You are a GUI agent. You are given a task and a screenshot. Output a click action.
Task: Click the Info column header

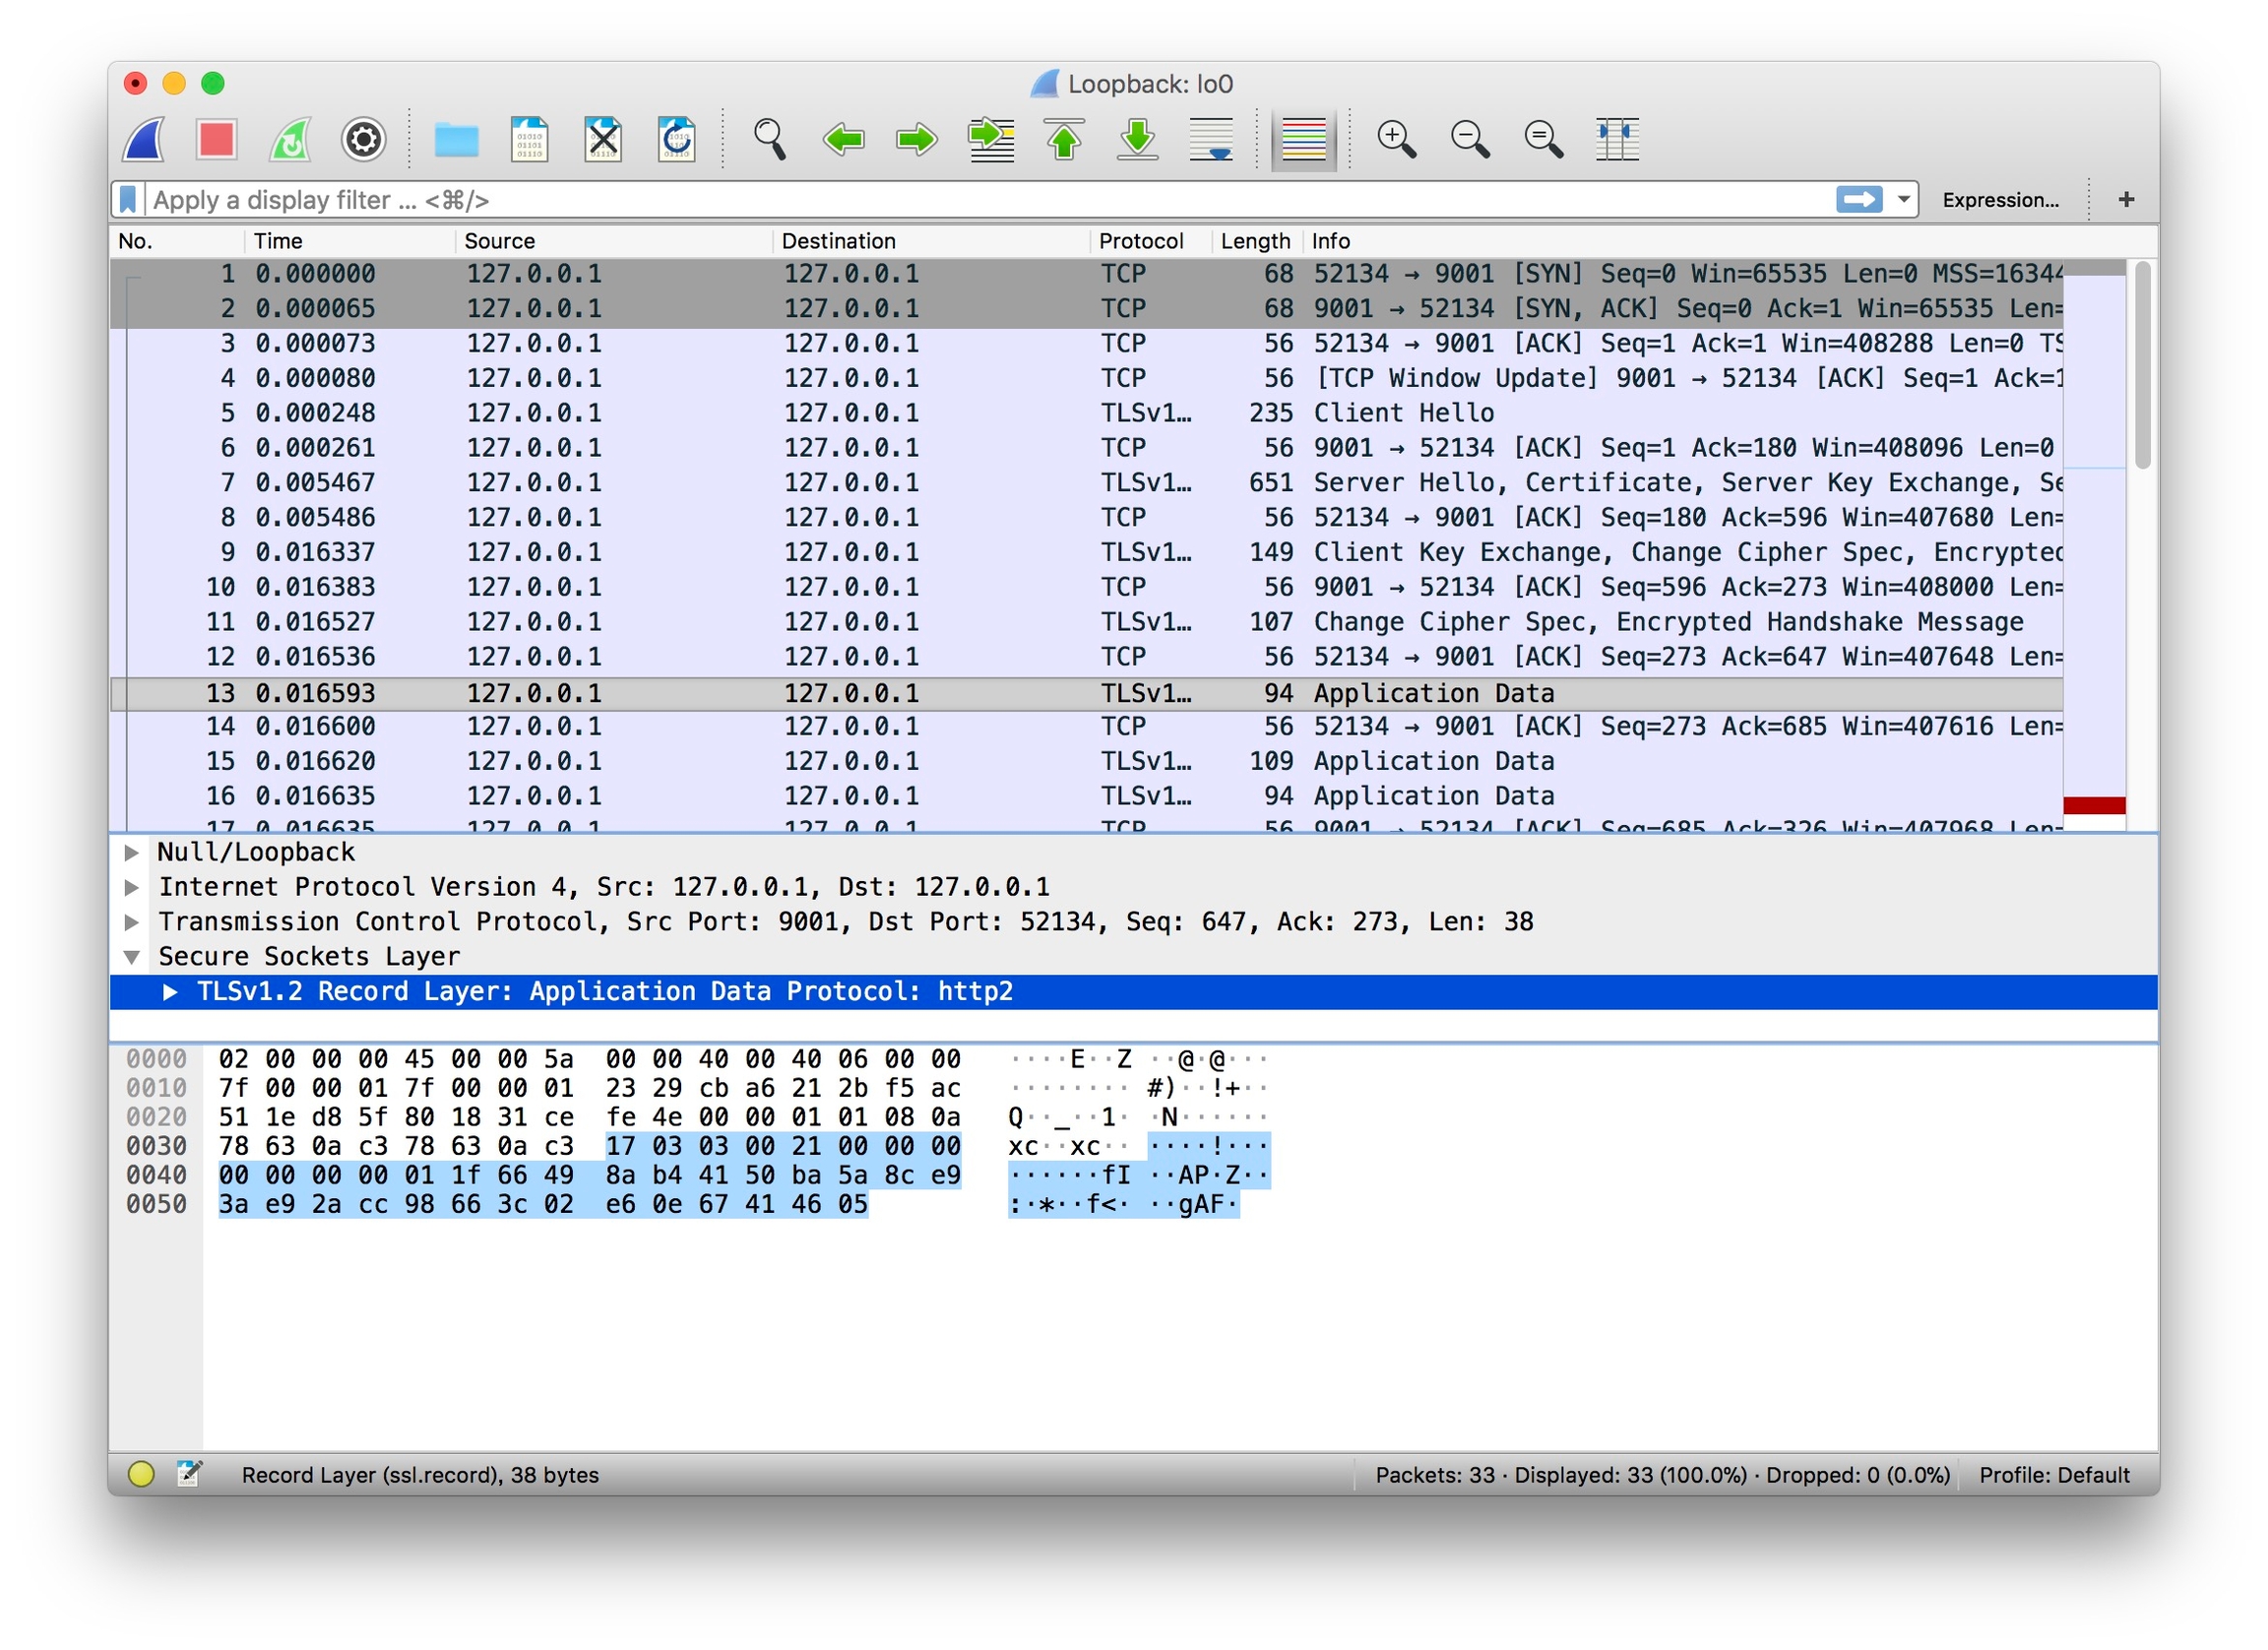click(1330, 241)
